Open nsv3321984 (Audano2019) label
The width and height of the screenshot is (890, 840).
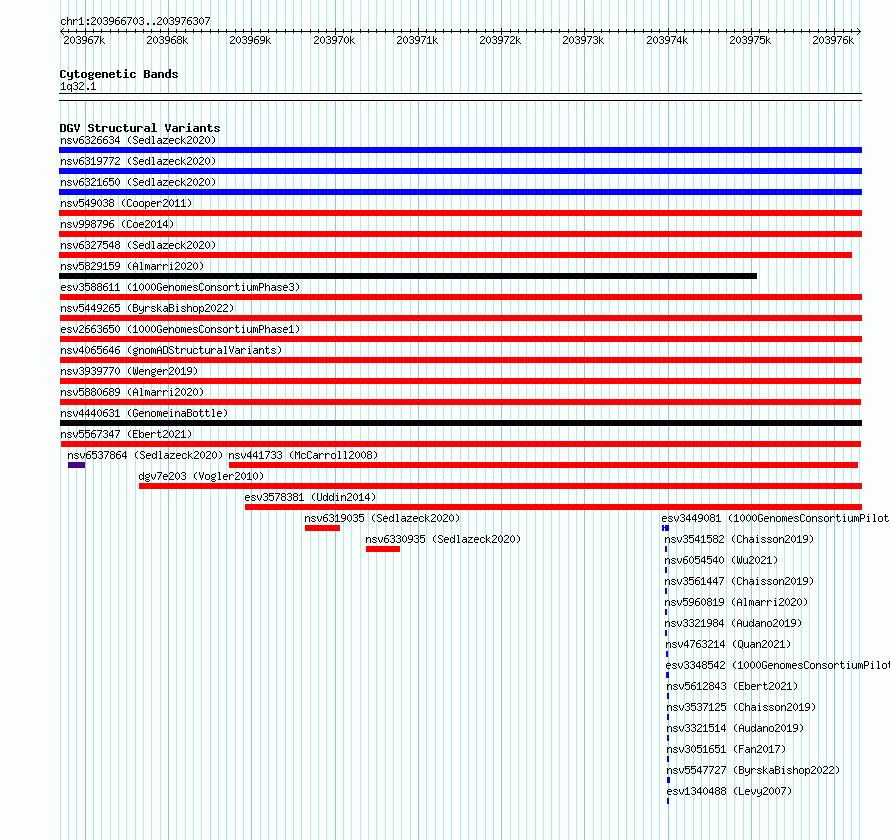tap(733, 623)
